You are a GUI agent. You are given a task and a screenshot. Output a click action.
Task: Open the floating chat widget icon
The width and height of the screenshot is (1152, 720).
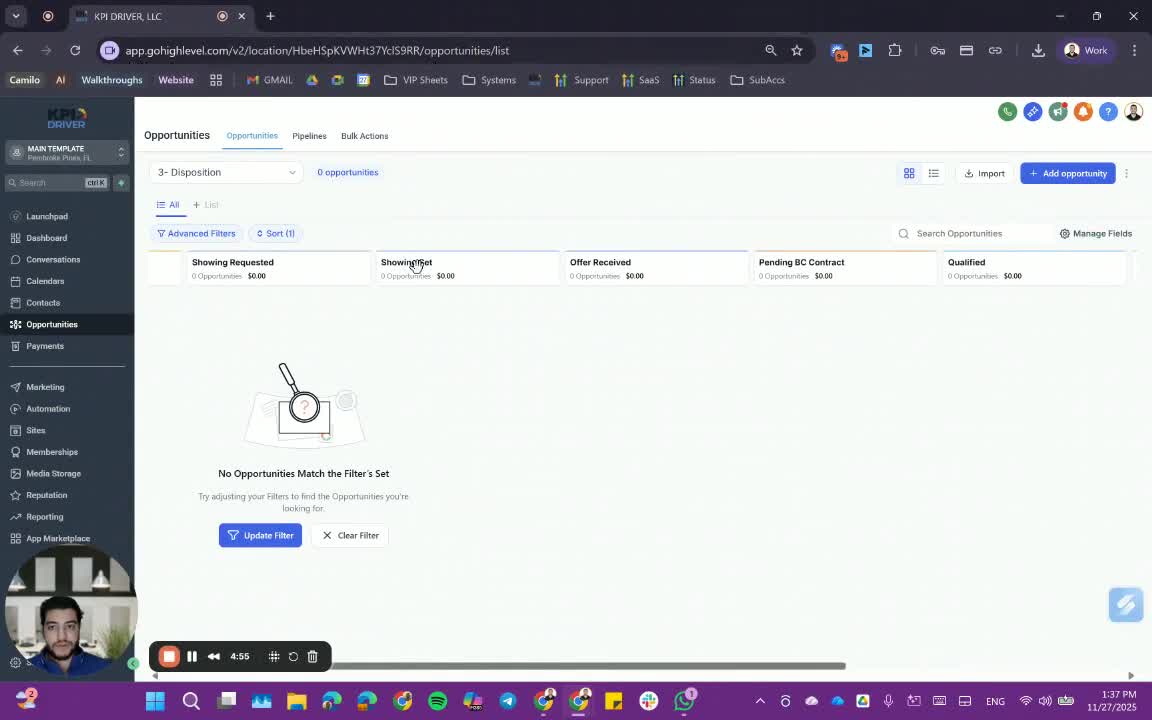tap(1126, 604)
